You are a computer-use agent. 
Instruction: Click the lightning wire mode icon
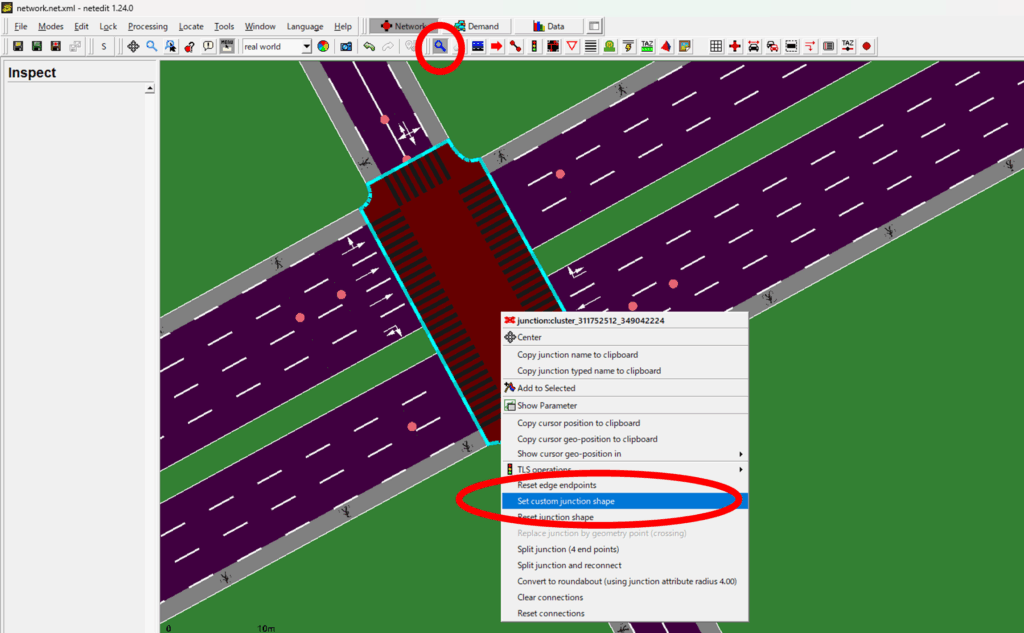point(628,46)
